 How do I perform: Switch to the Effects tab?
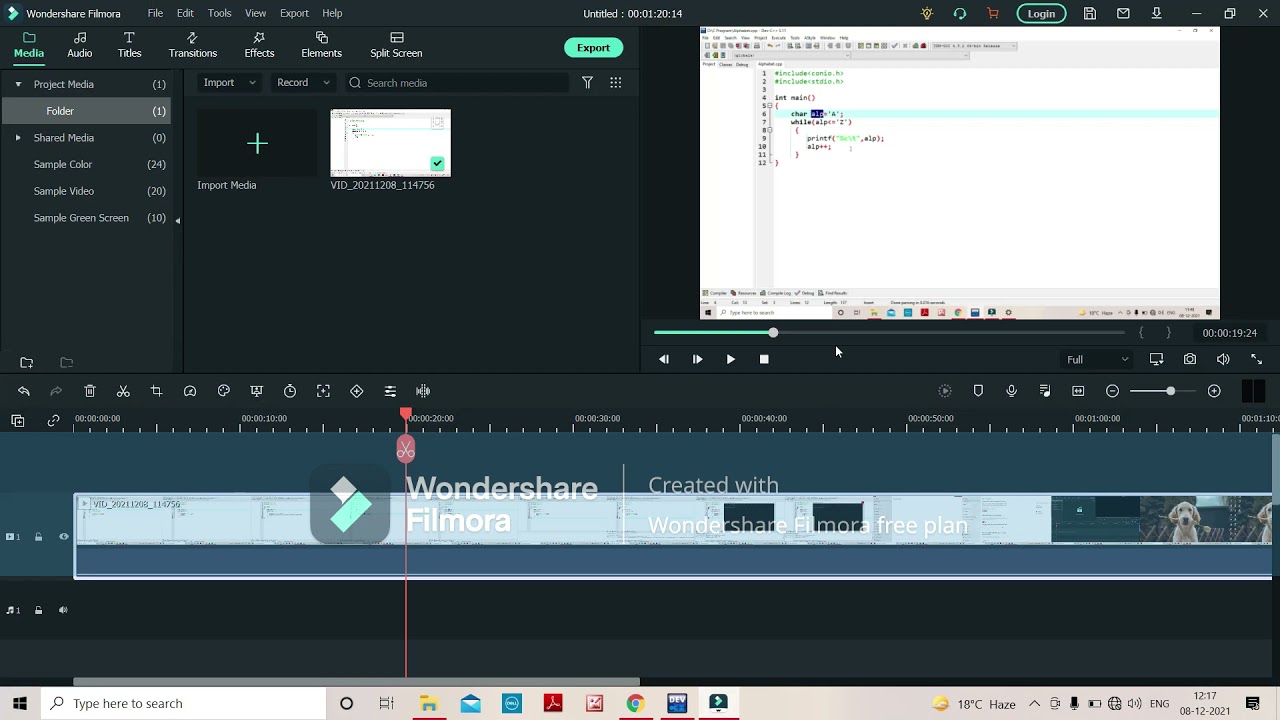tap(259, 45)
